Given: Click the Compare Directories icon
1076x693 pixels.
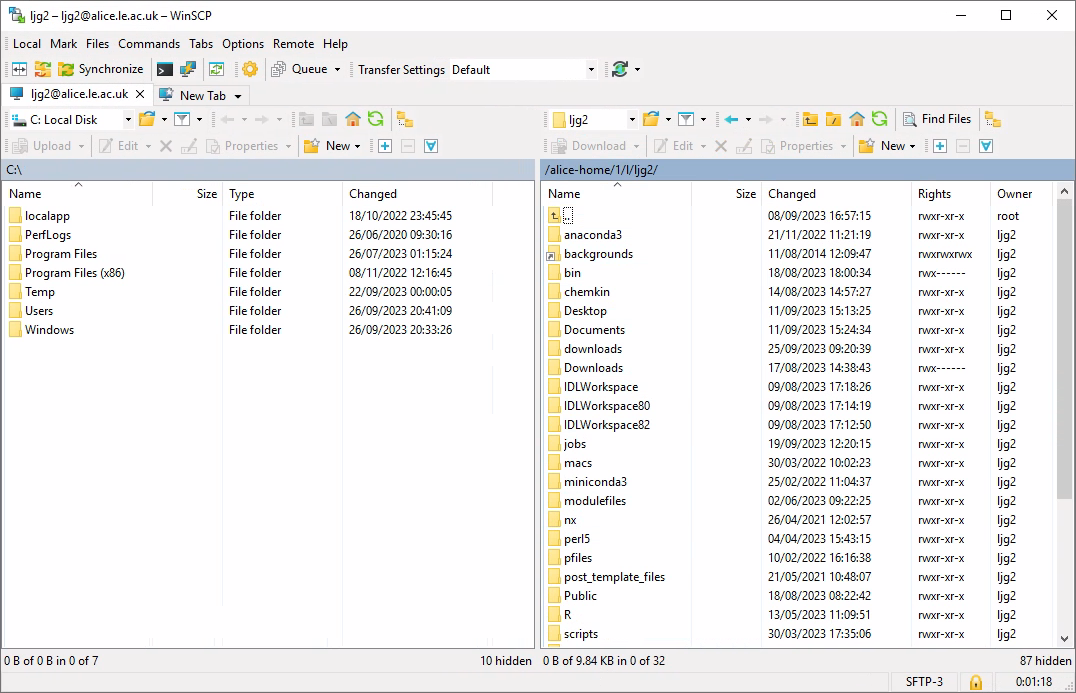Looking at the screenshot, I should 43,69.
